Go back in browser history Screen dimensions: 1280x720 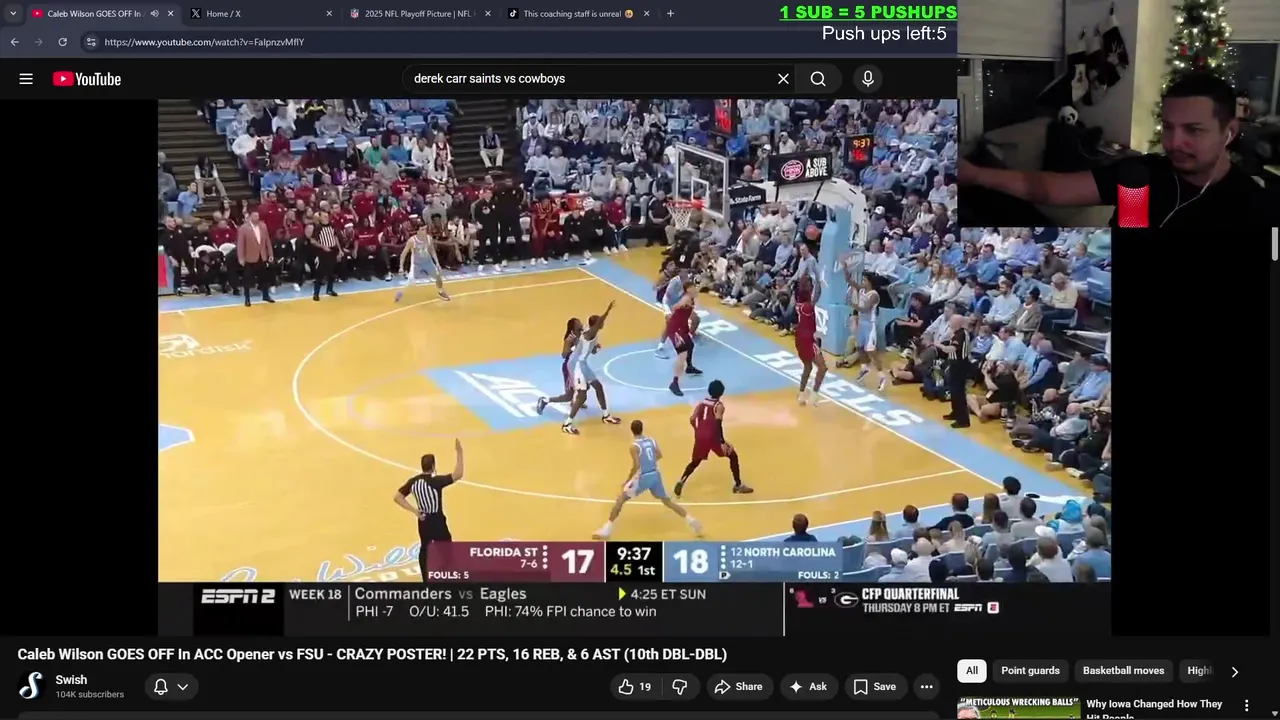[14, 42]
